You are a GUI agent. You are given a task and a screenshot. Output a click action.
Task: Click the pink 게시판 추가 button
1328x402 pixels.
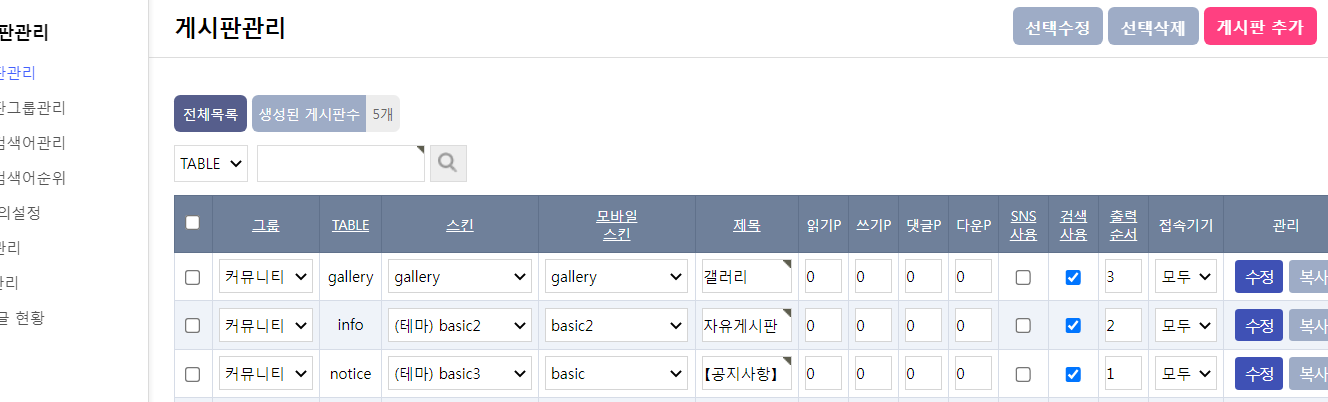click(x=1260, y=28)
